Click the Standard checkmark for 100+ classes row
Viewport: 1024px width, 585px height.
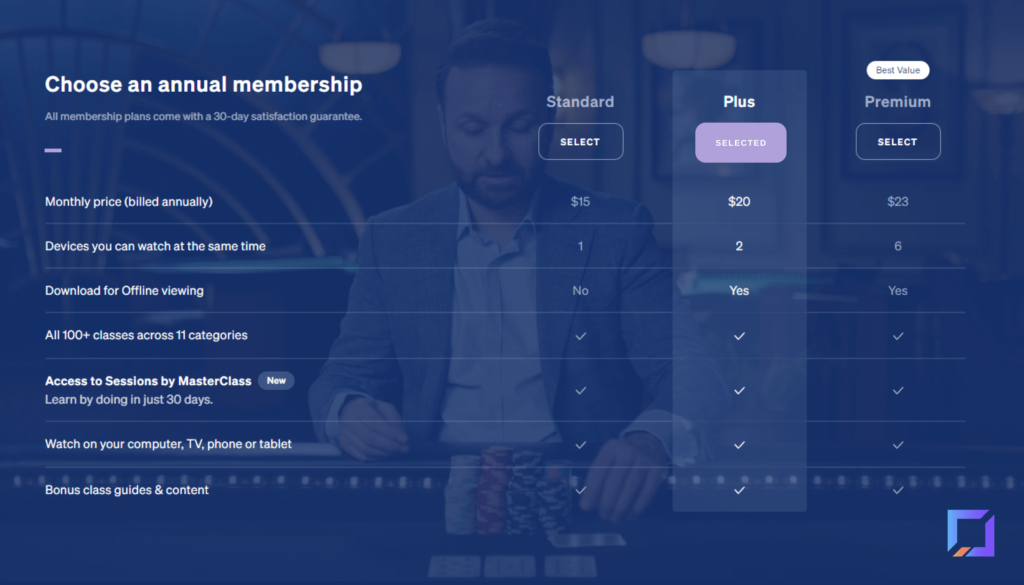[580, 336]
